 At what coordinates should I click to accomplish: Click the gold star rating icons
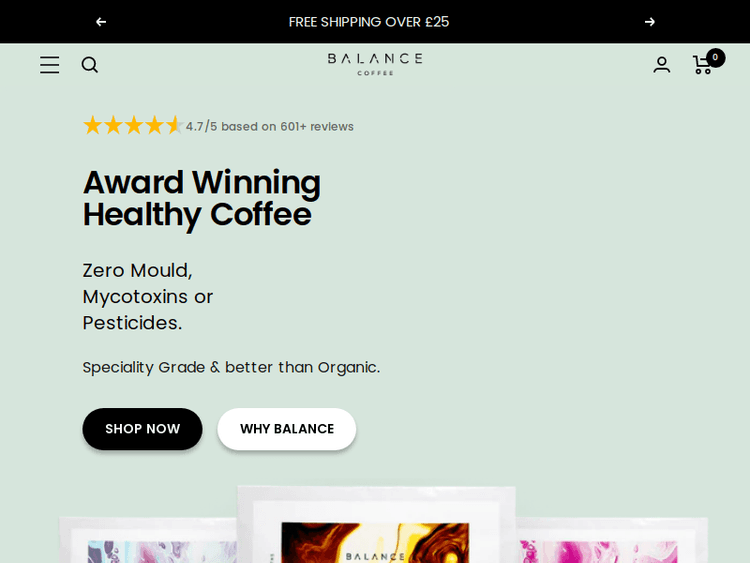(132, 126)
